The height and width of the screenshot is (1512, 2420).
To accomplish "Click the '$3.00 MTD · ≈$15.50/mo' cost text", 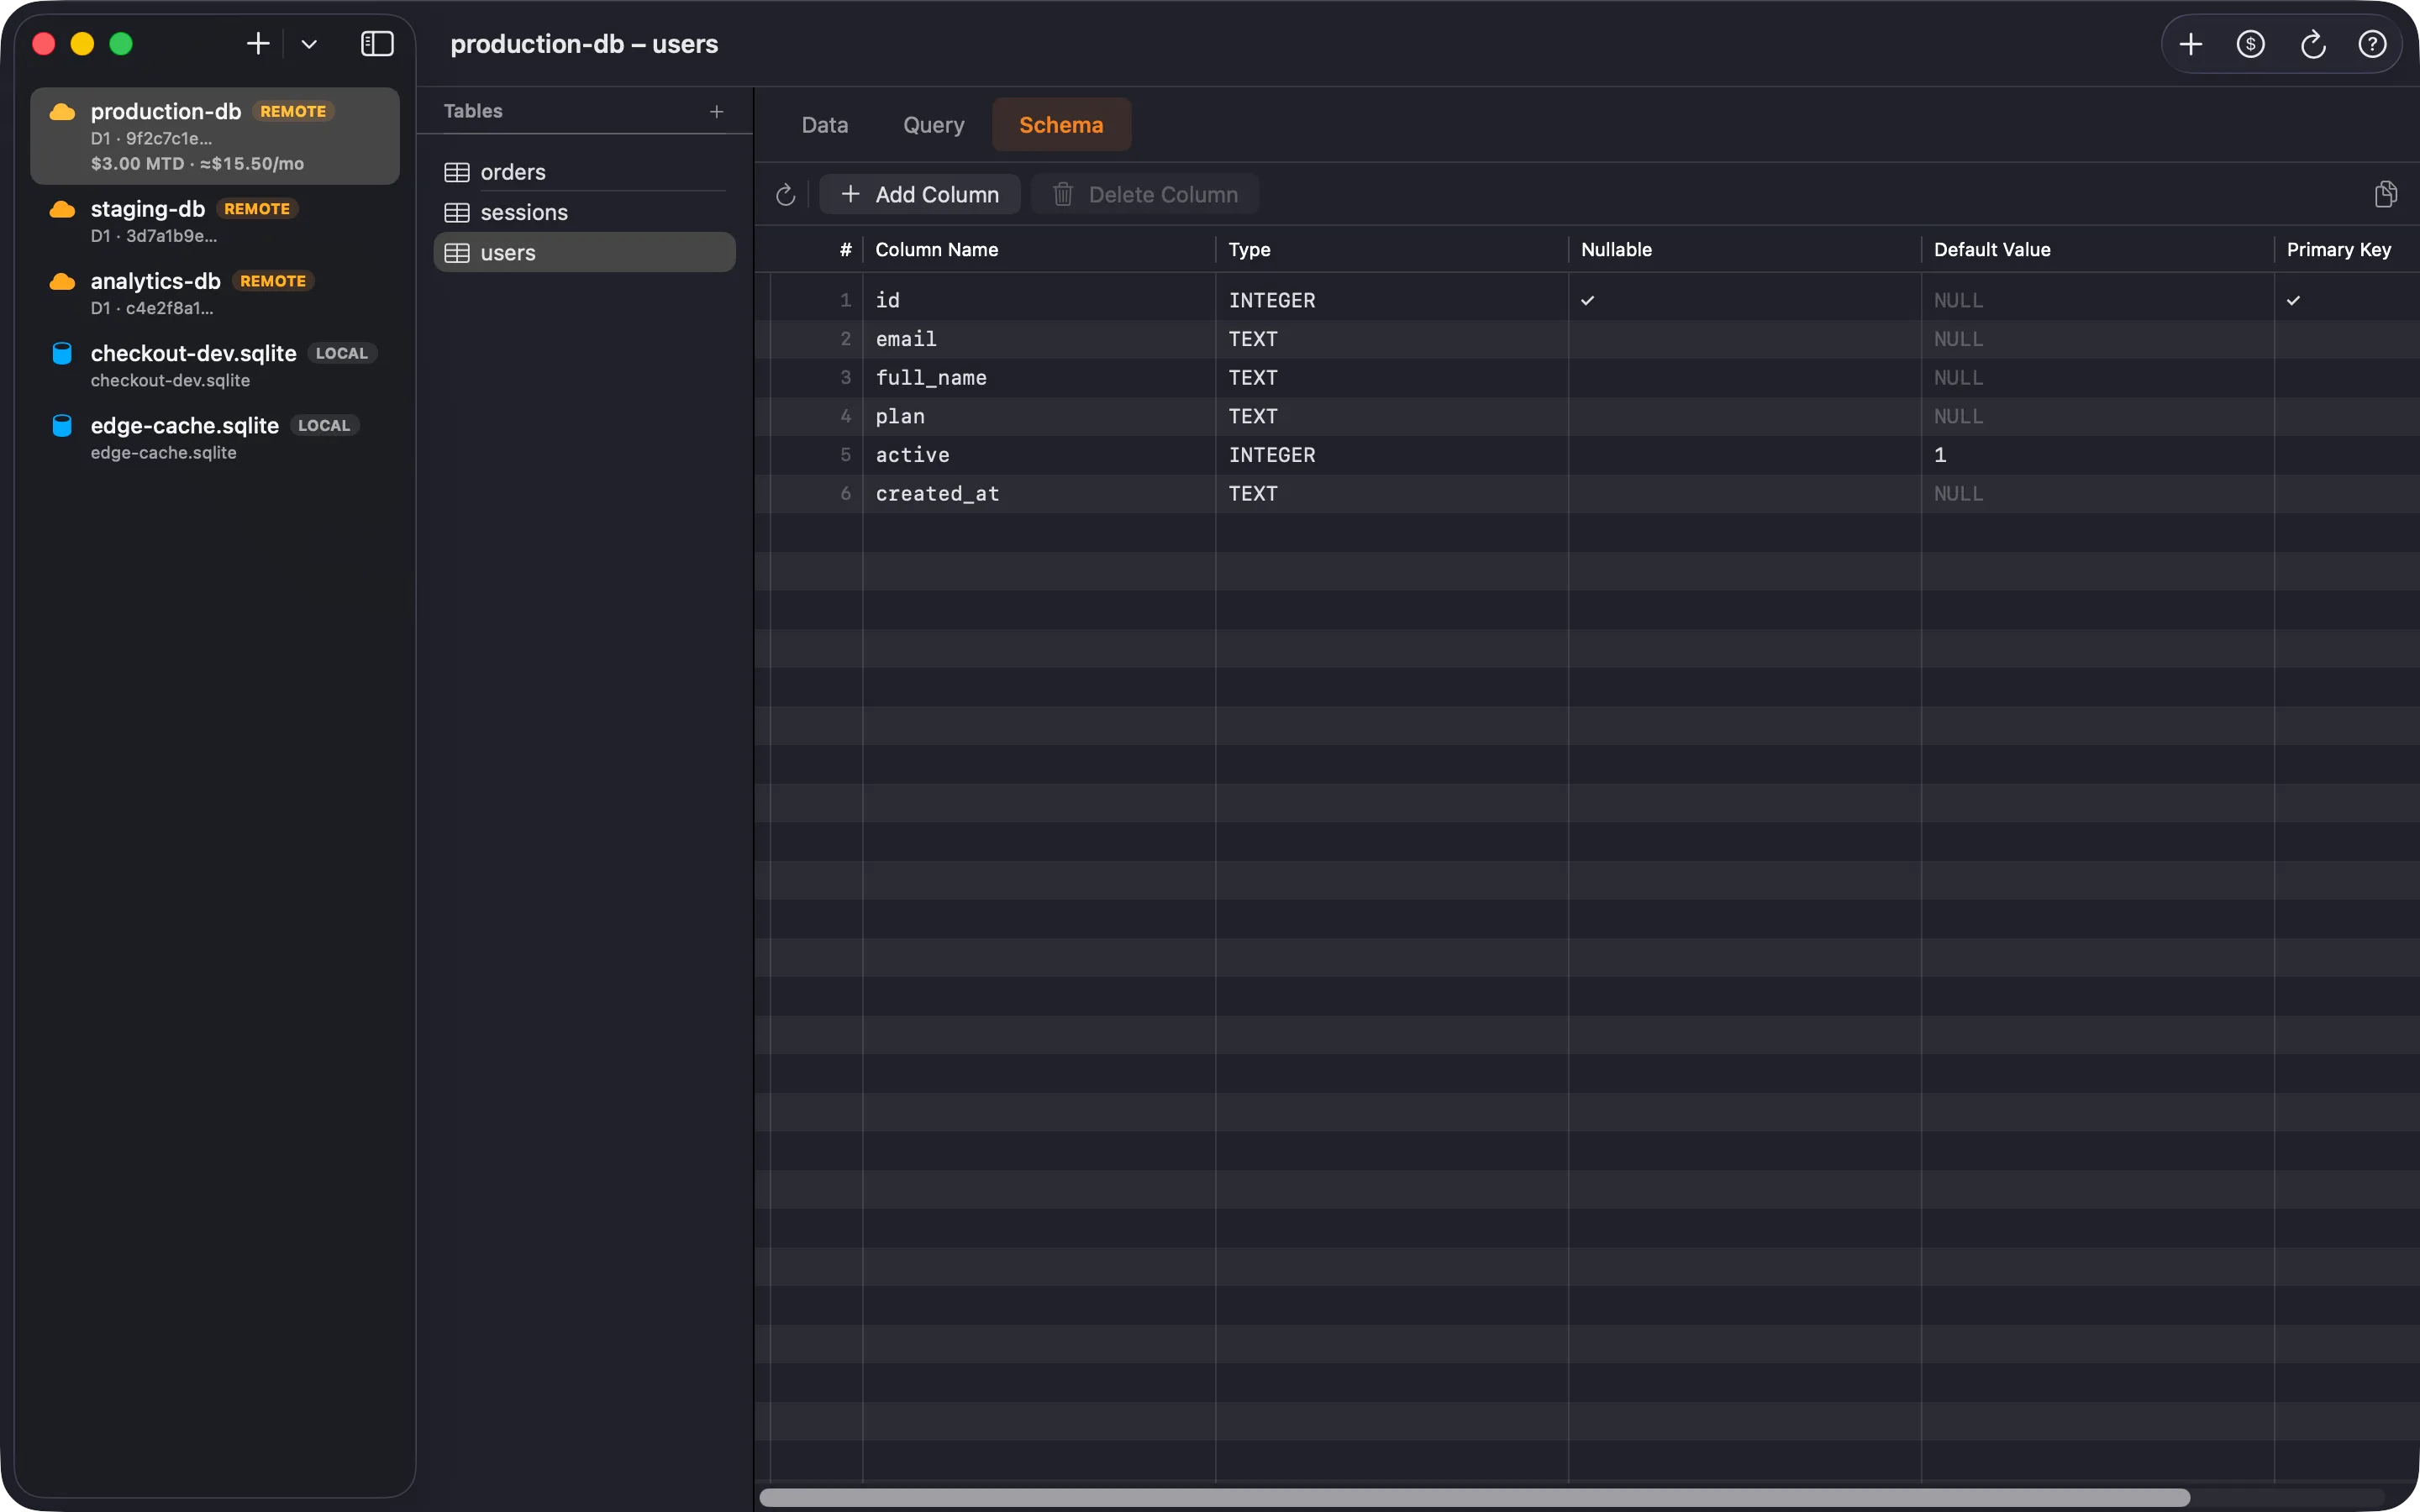I will (197, 164).
